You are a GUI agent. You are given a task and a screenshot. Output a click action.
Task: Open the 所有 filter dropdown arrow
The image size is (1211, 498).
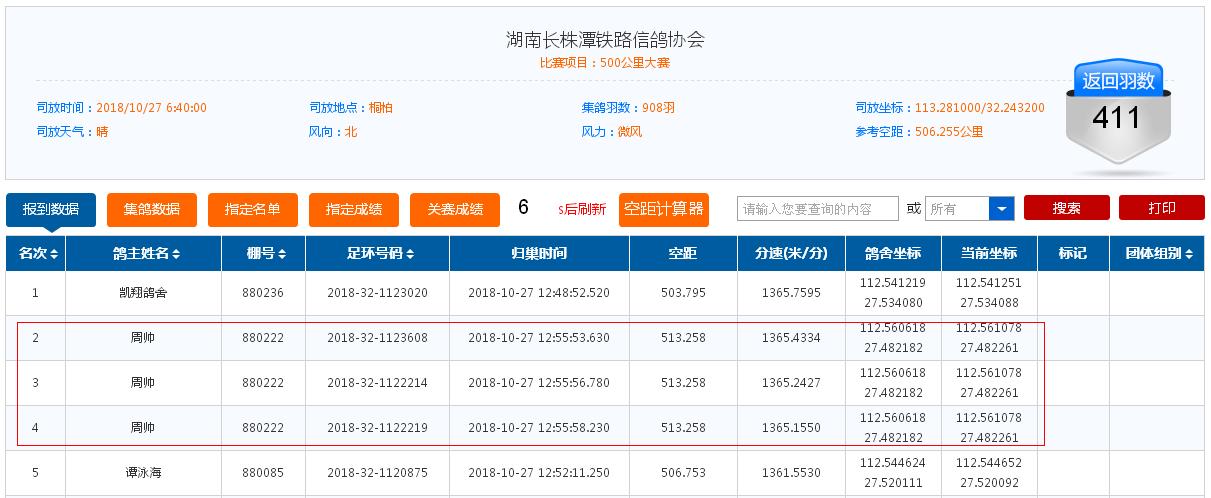1001,209
